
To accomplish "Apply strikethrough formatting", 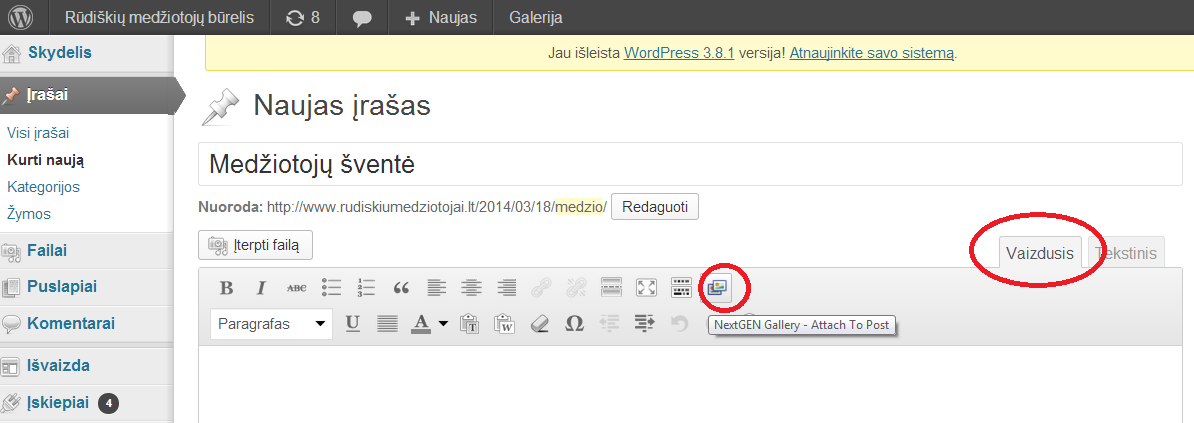I will 296,288.
